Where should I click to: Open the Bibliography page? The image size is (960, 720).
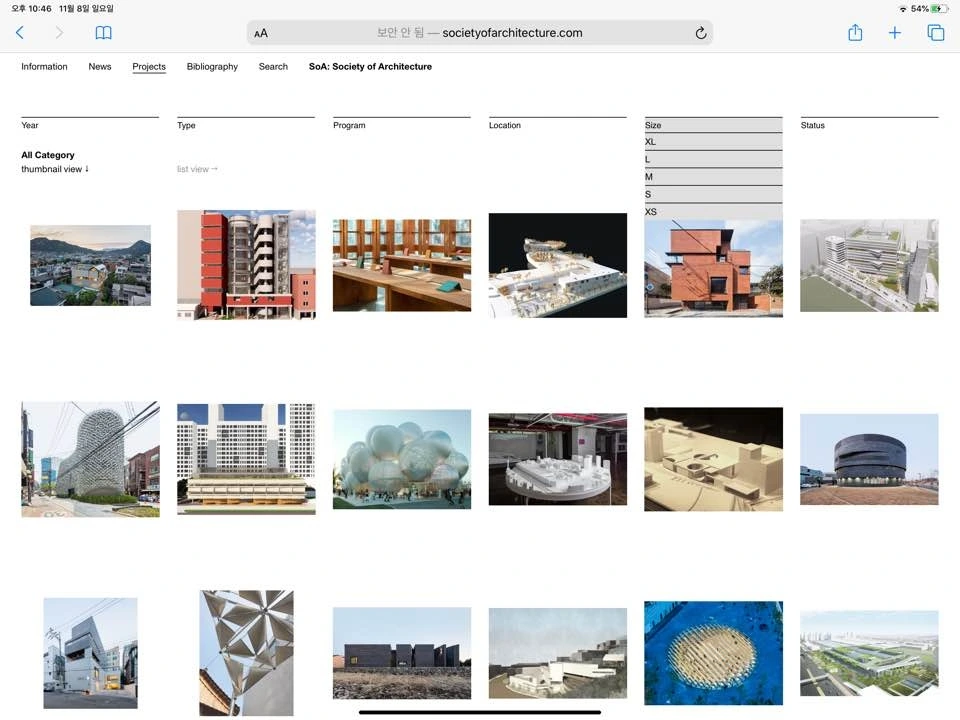pyautogui.click(x=212, y=67)
